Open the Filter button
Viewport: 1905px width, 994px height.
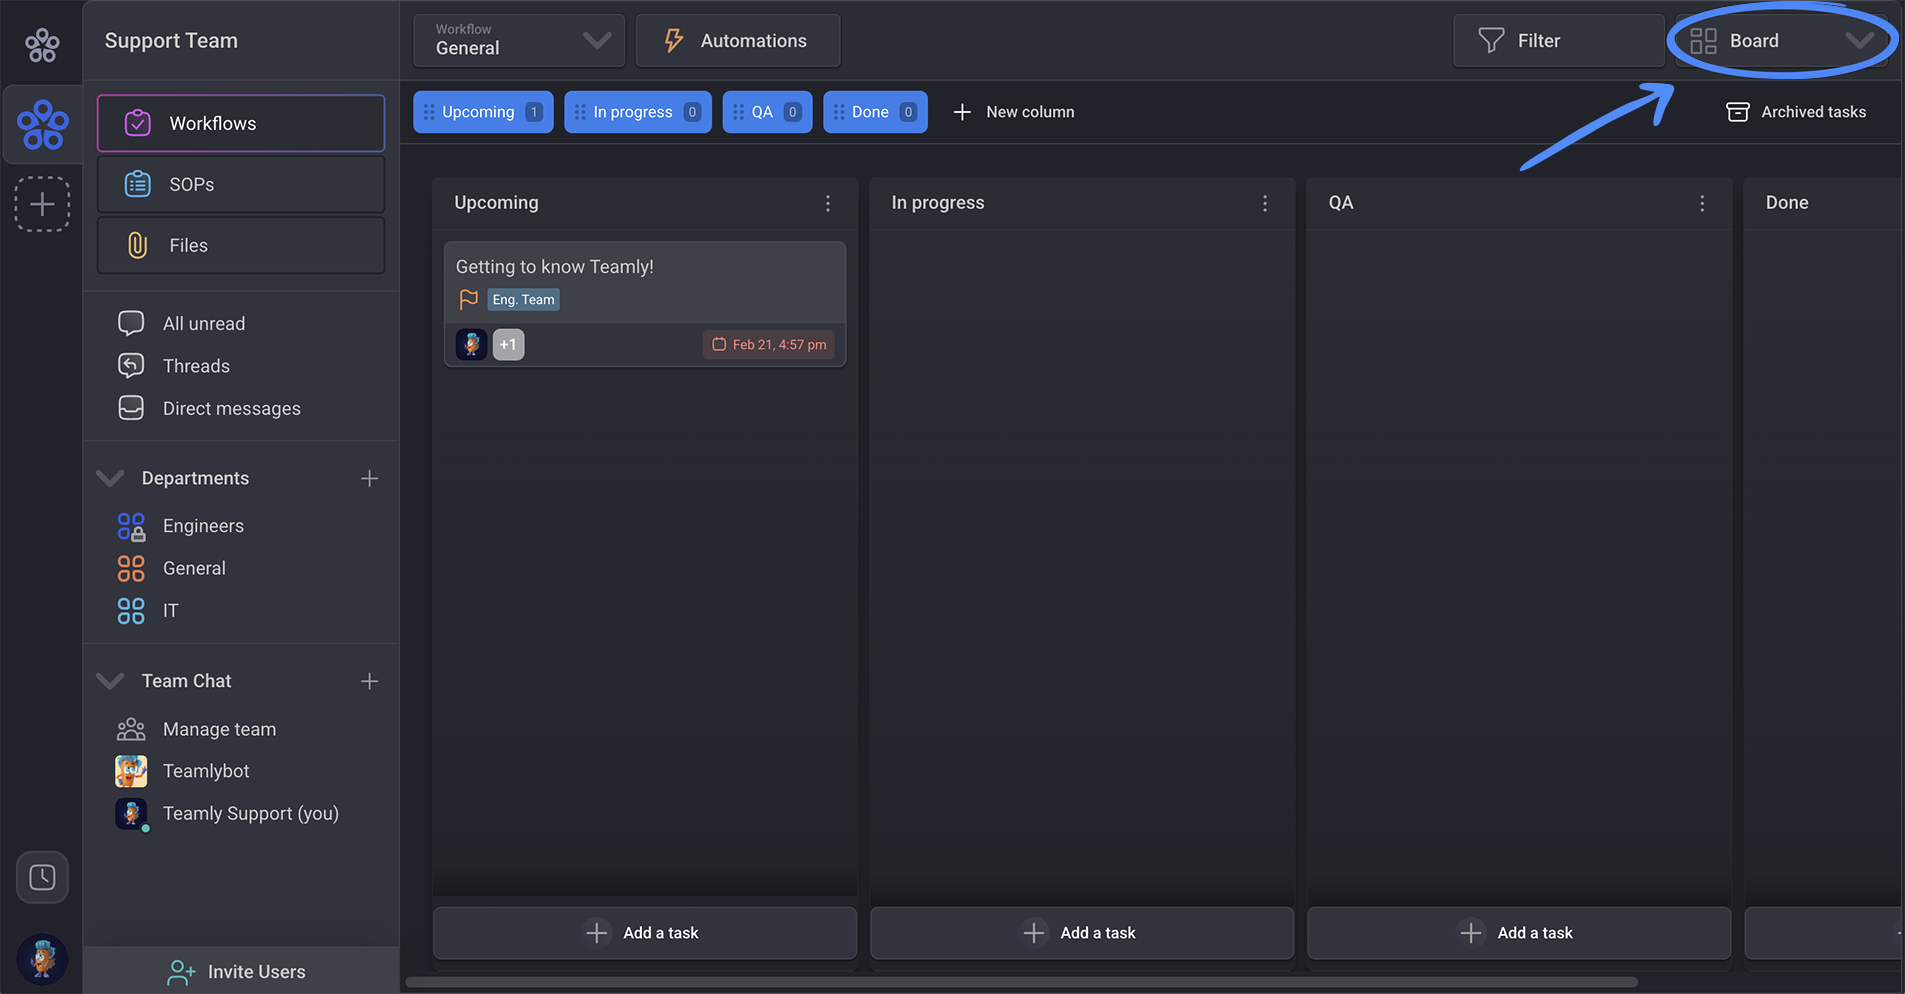pos(1559,40)
